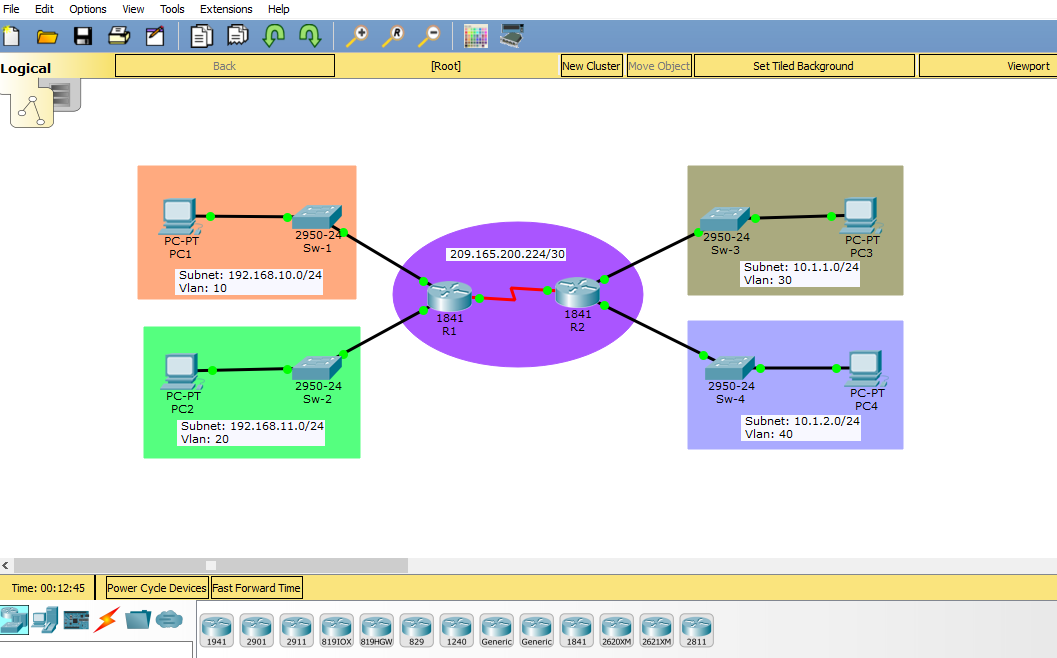Click the Paste toolbar icon
1057x658 pixels.
tap(237, 36)
